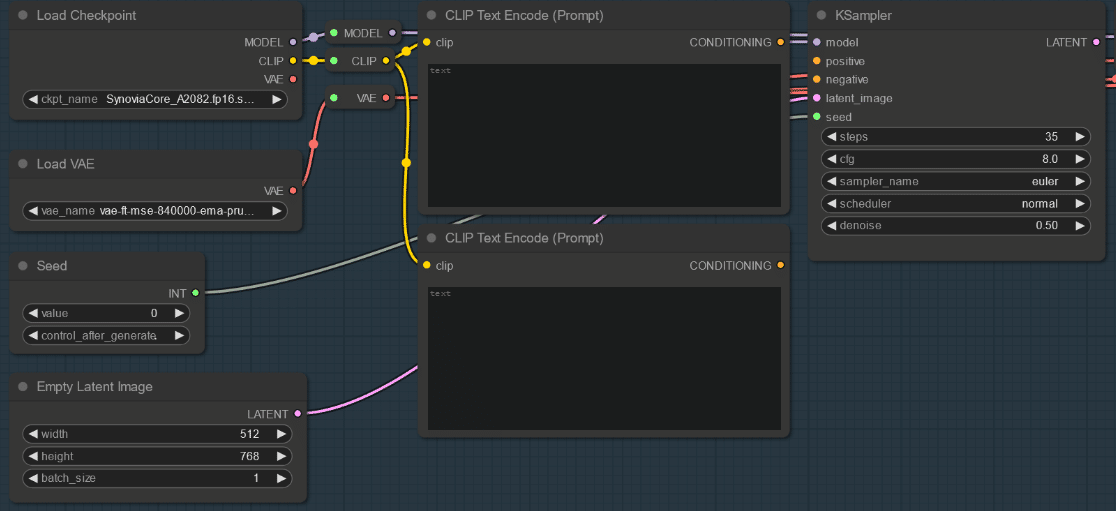The width and height of the screenshot is (1116, 511).
Task: Decrease denoise with its left arrow
Action: pos(831,226)
